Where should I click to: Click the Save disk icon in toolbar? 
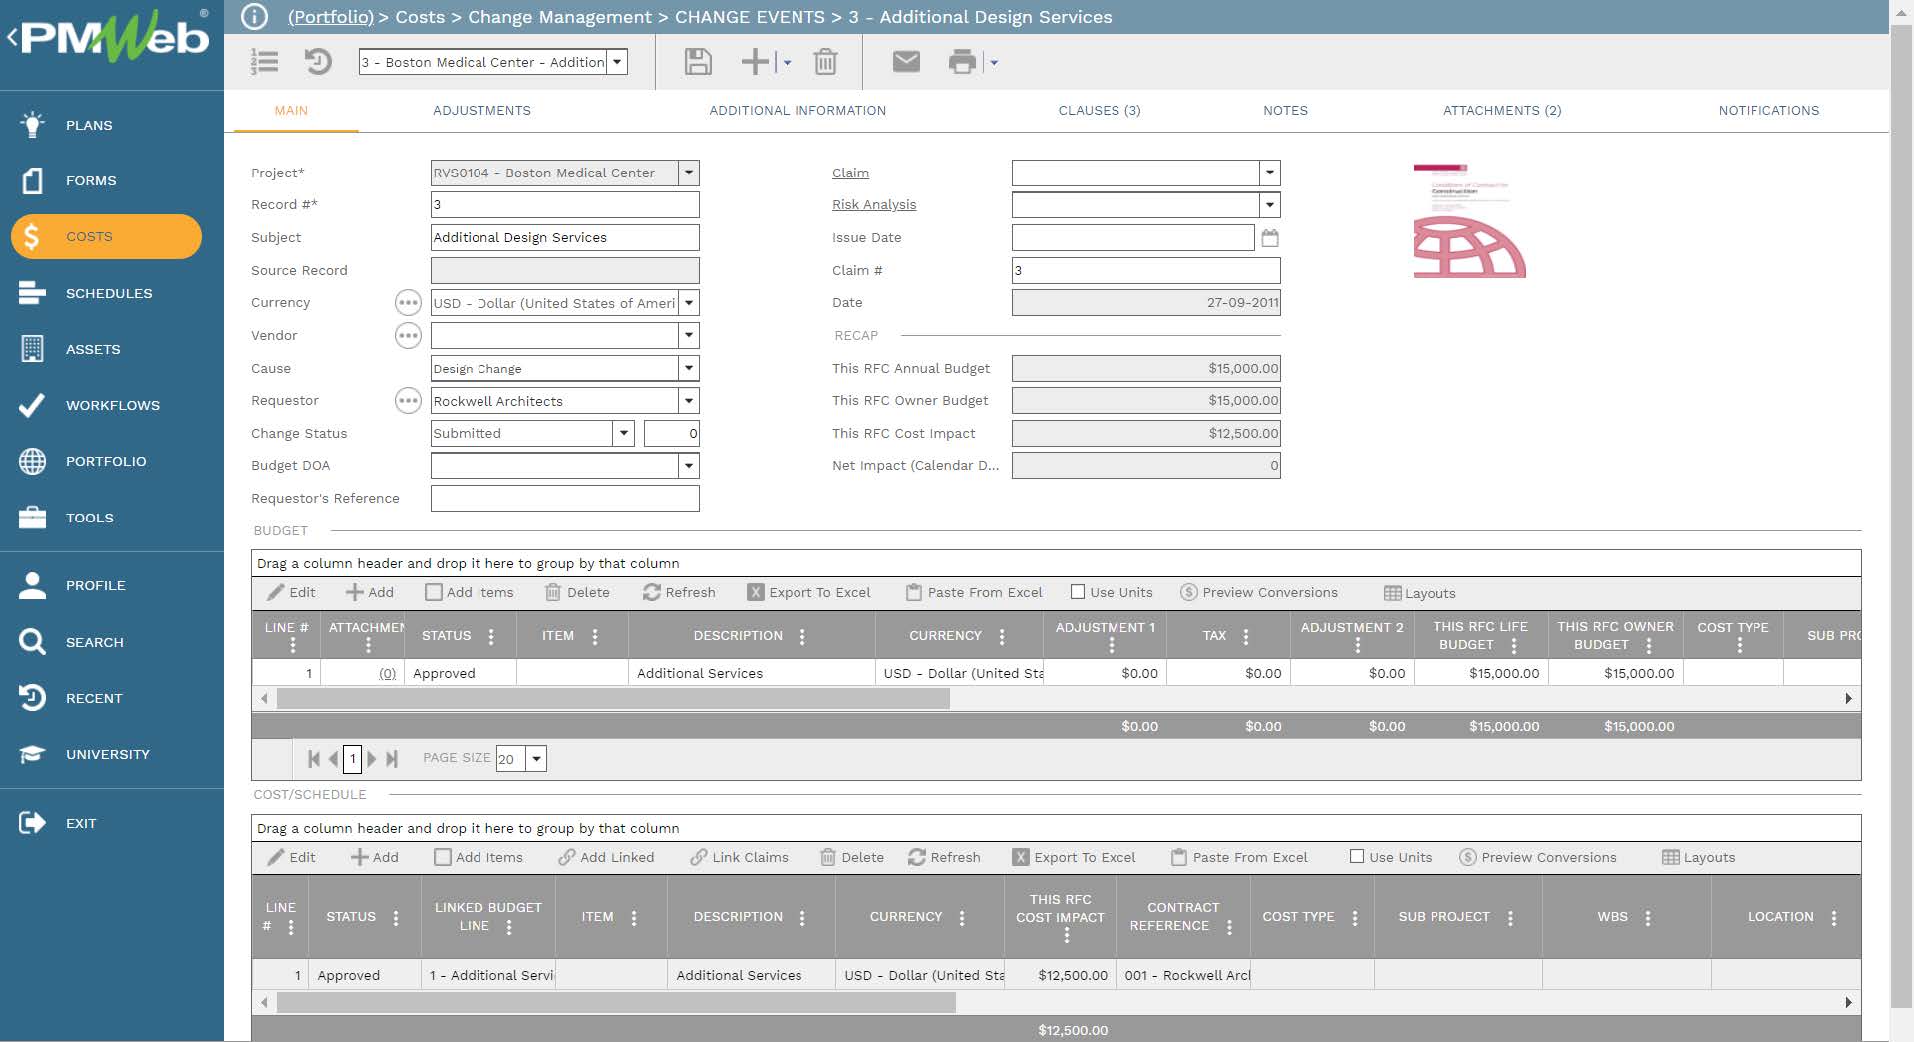coord(697,62)
